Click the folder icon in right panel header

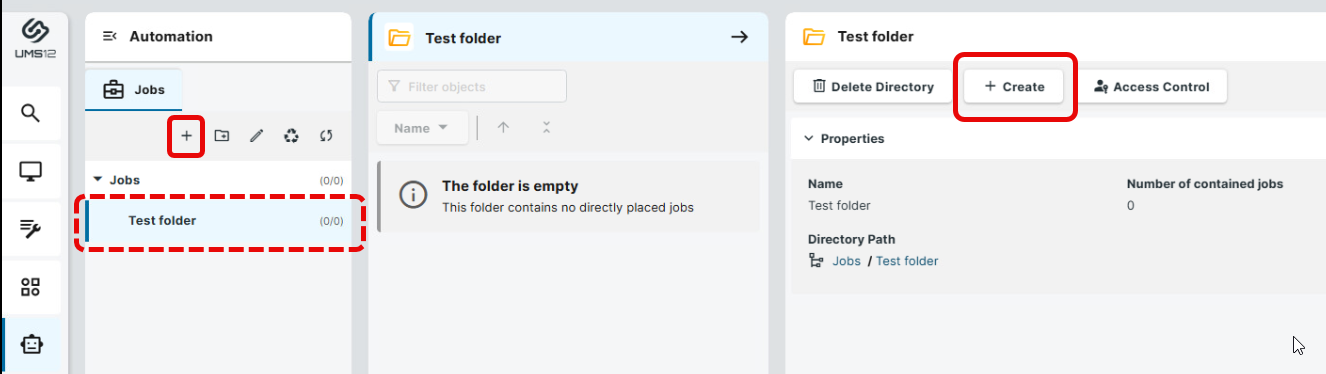(x=814, y=37)
